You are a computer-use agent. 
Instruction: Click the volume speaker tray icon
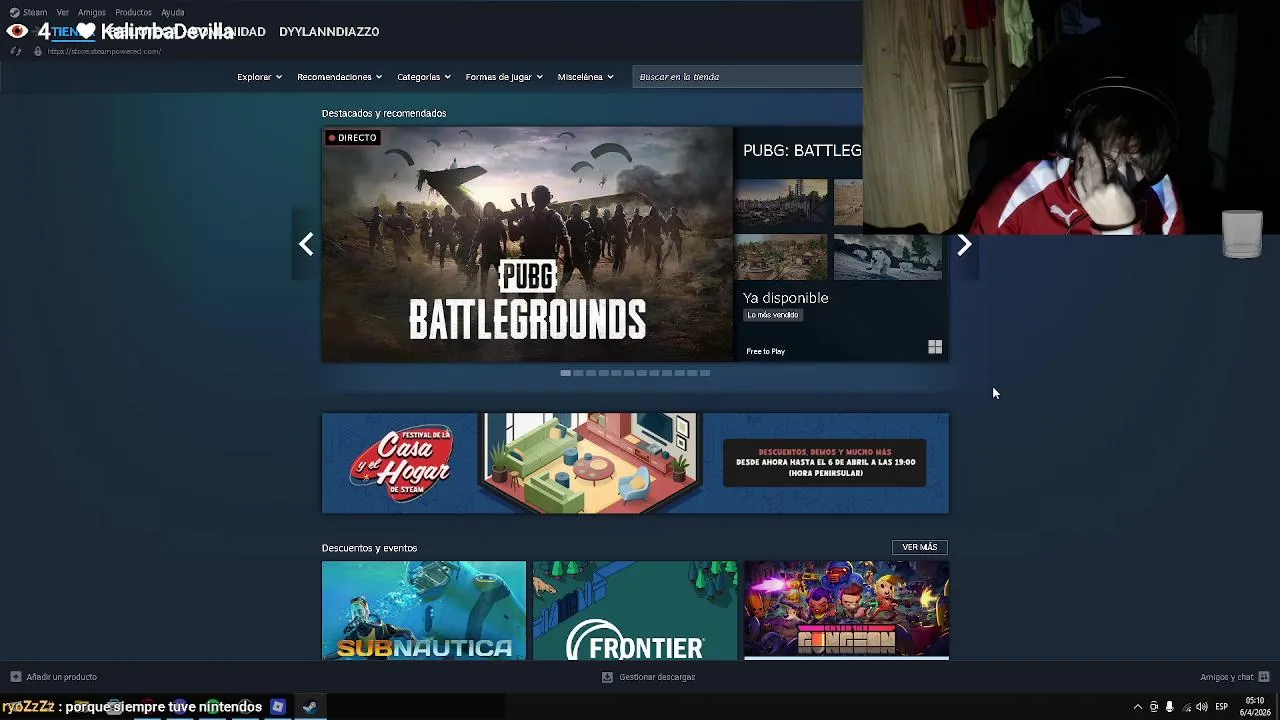1201,707
